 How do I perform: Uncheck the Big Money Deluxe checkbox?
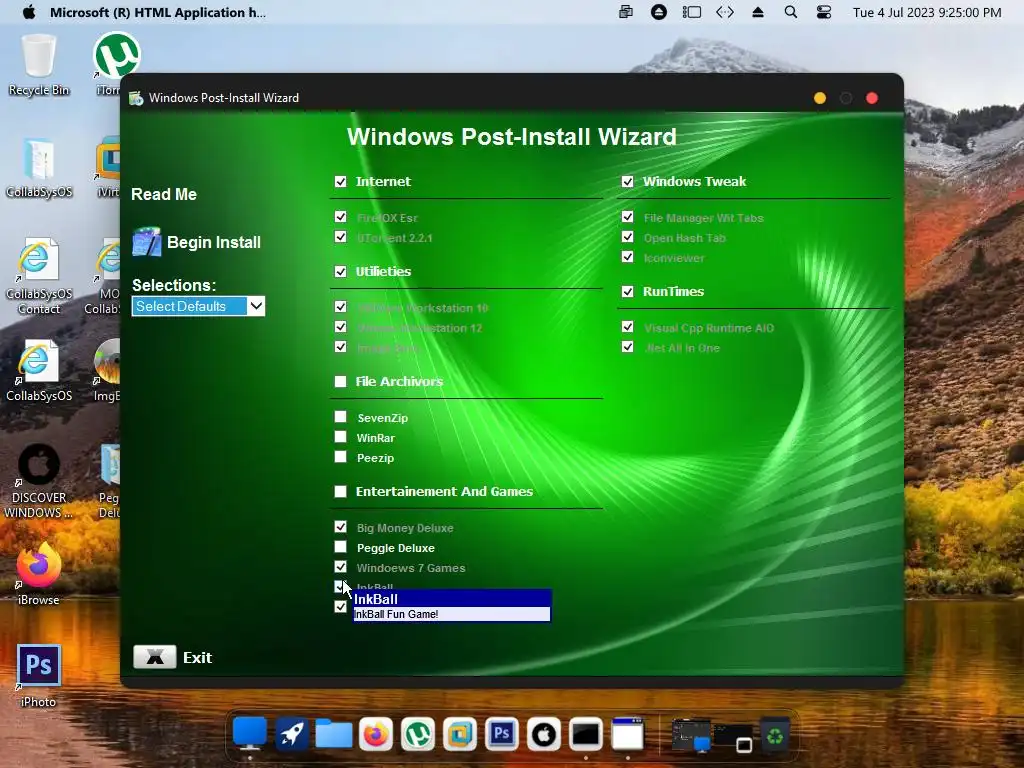tap(340, 526)
